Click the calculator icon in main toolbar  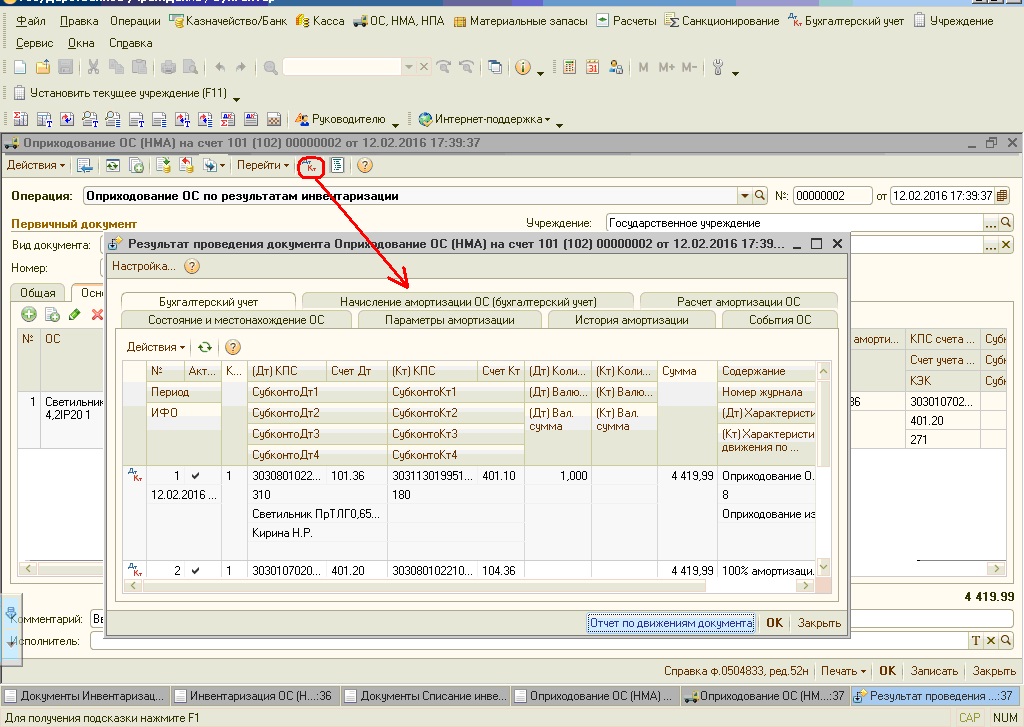click(569, 68)
